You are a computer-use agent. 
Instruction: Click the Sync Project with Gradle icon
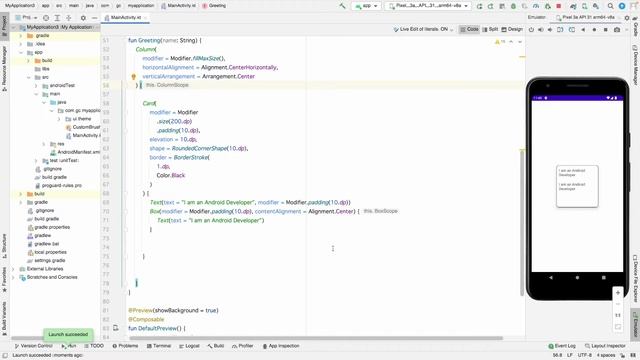click(x=573, y=6)
